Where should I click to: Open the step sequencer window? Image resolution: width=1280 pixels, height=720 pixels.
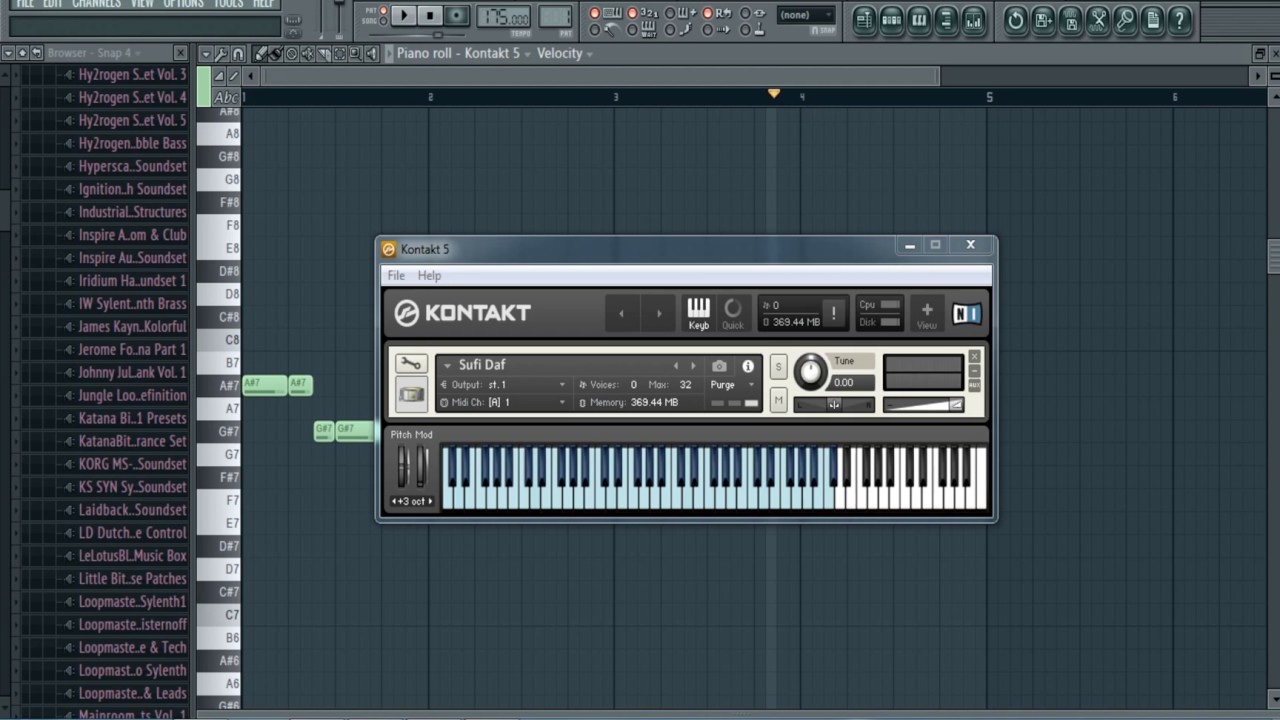892,20
